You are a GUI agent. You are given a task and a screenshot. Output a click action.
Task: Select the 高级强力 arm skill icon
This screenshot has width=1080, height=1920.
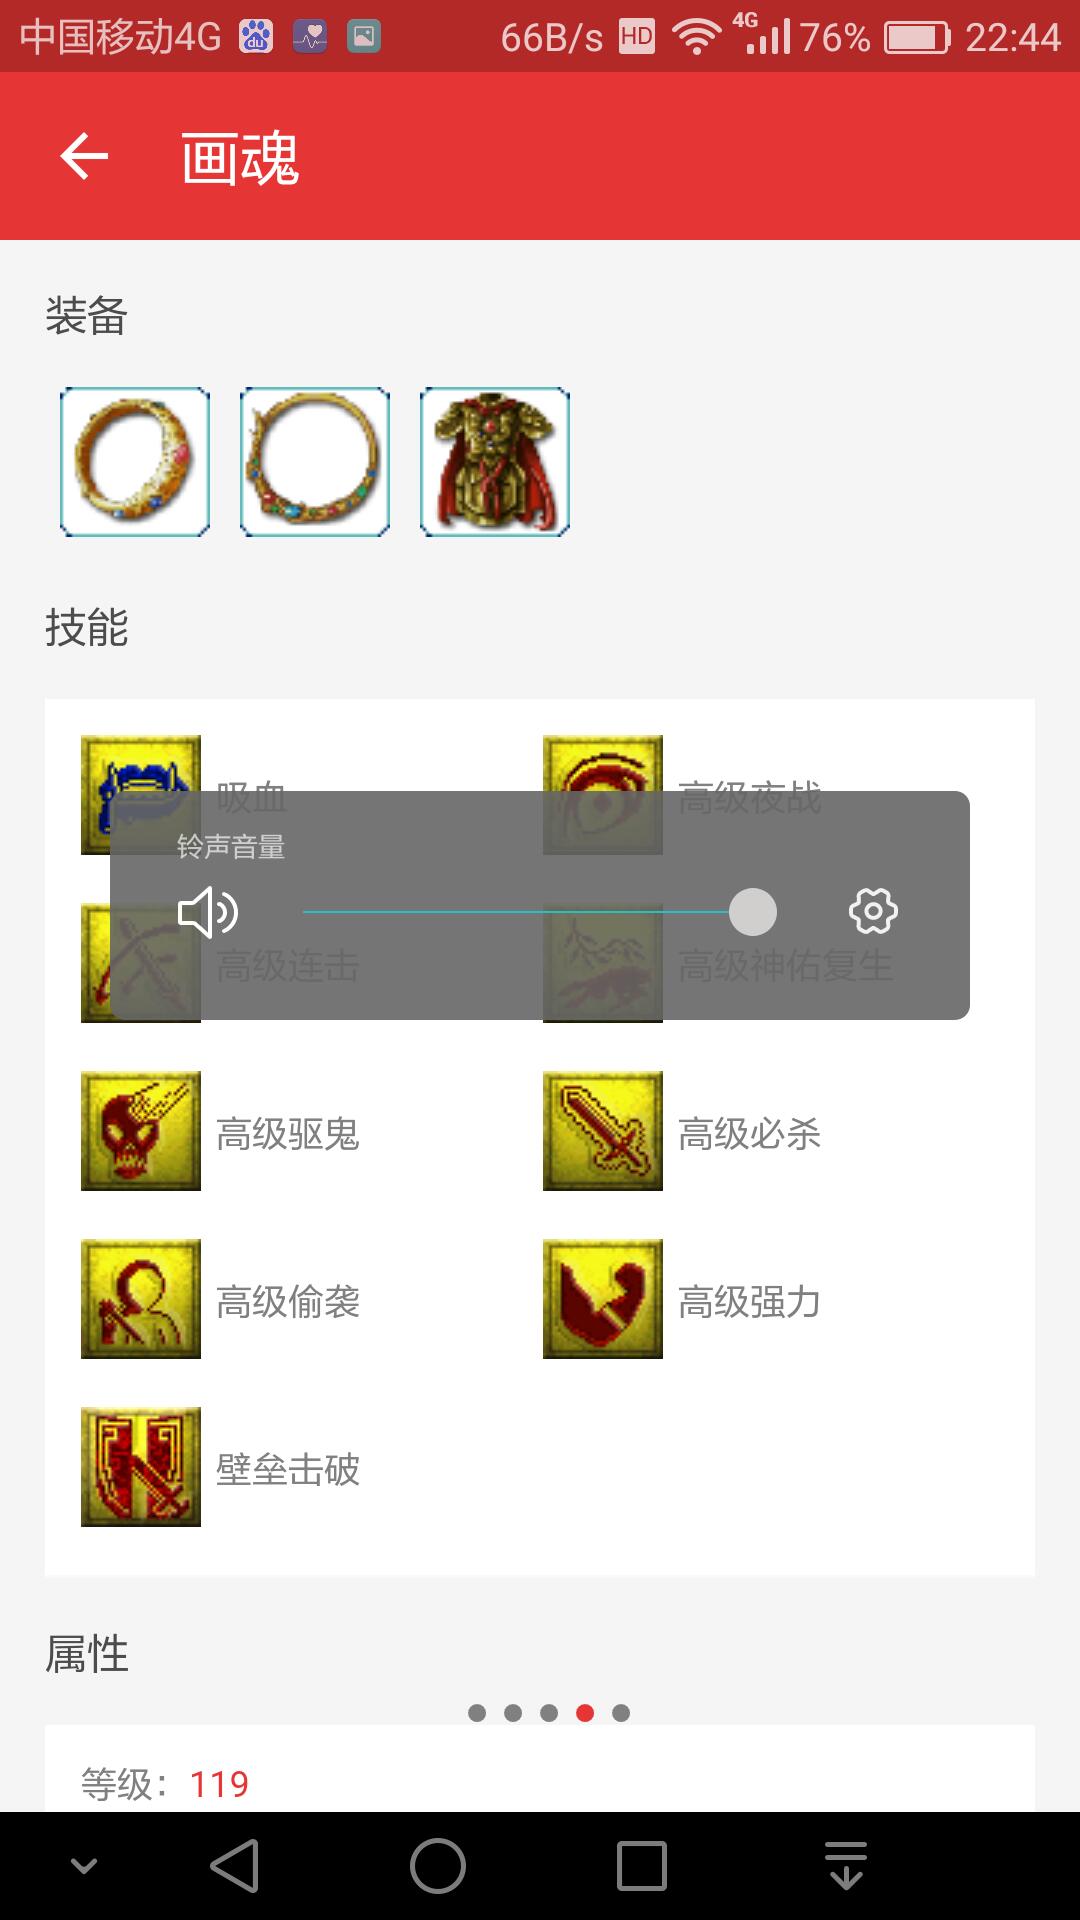pyautogui.click(x=603, y=1299)
